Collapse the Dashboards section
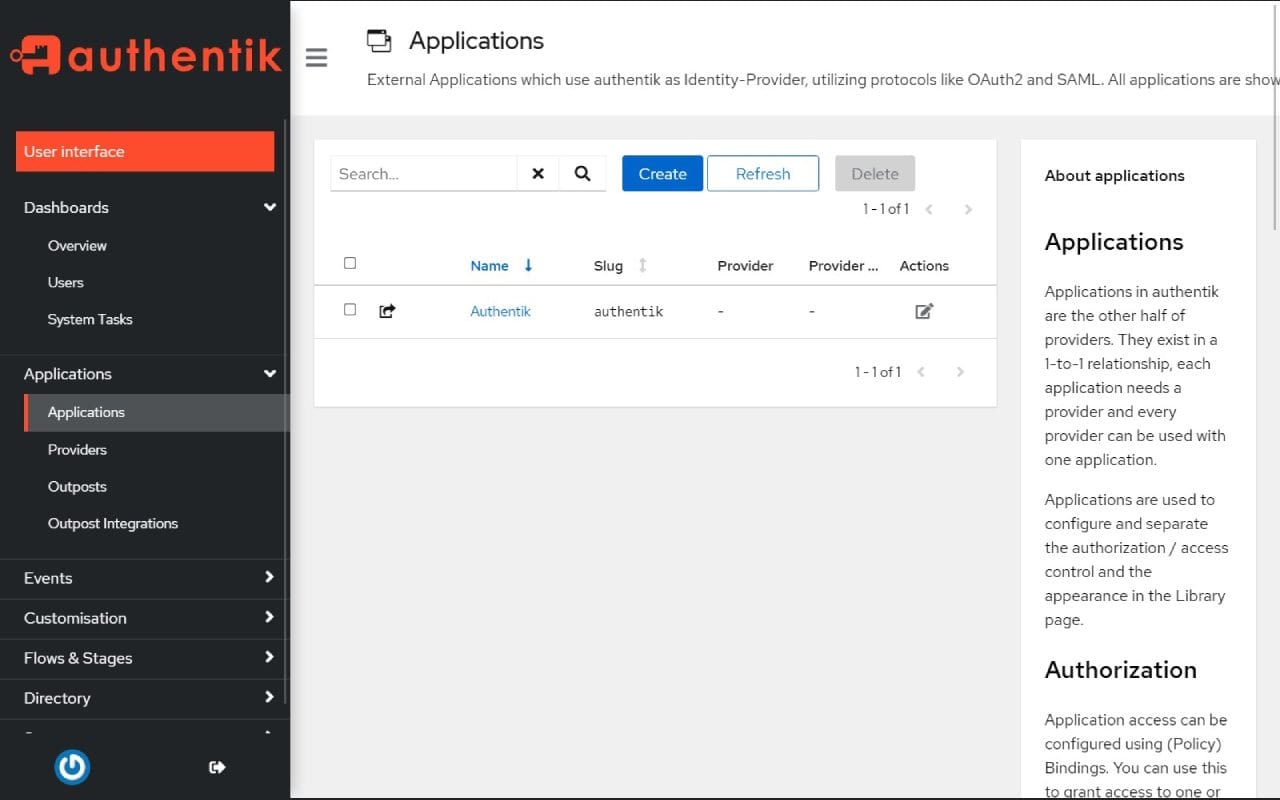The width and height of the screenshot is (1280, 800). 269,207
